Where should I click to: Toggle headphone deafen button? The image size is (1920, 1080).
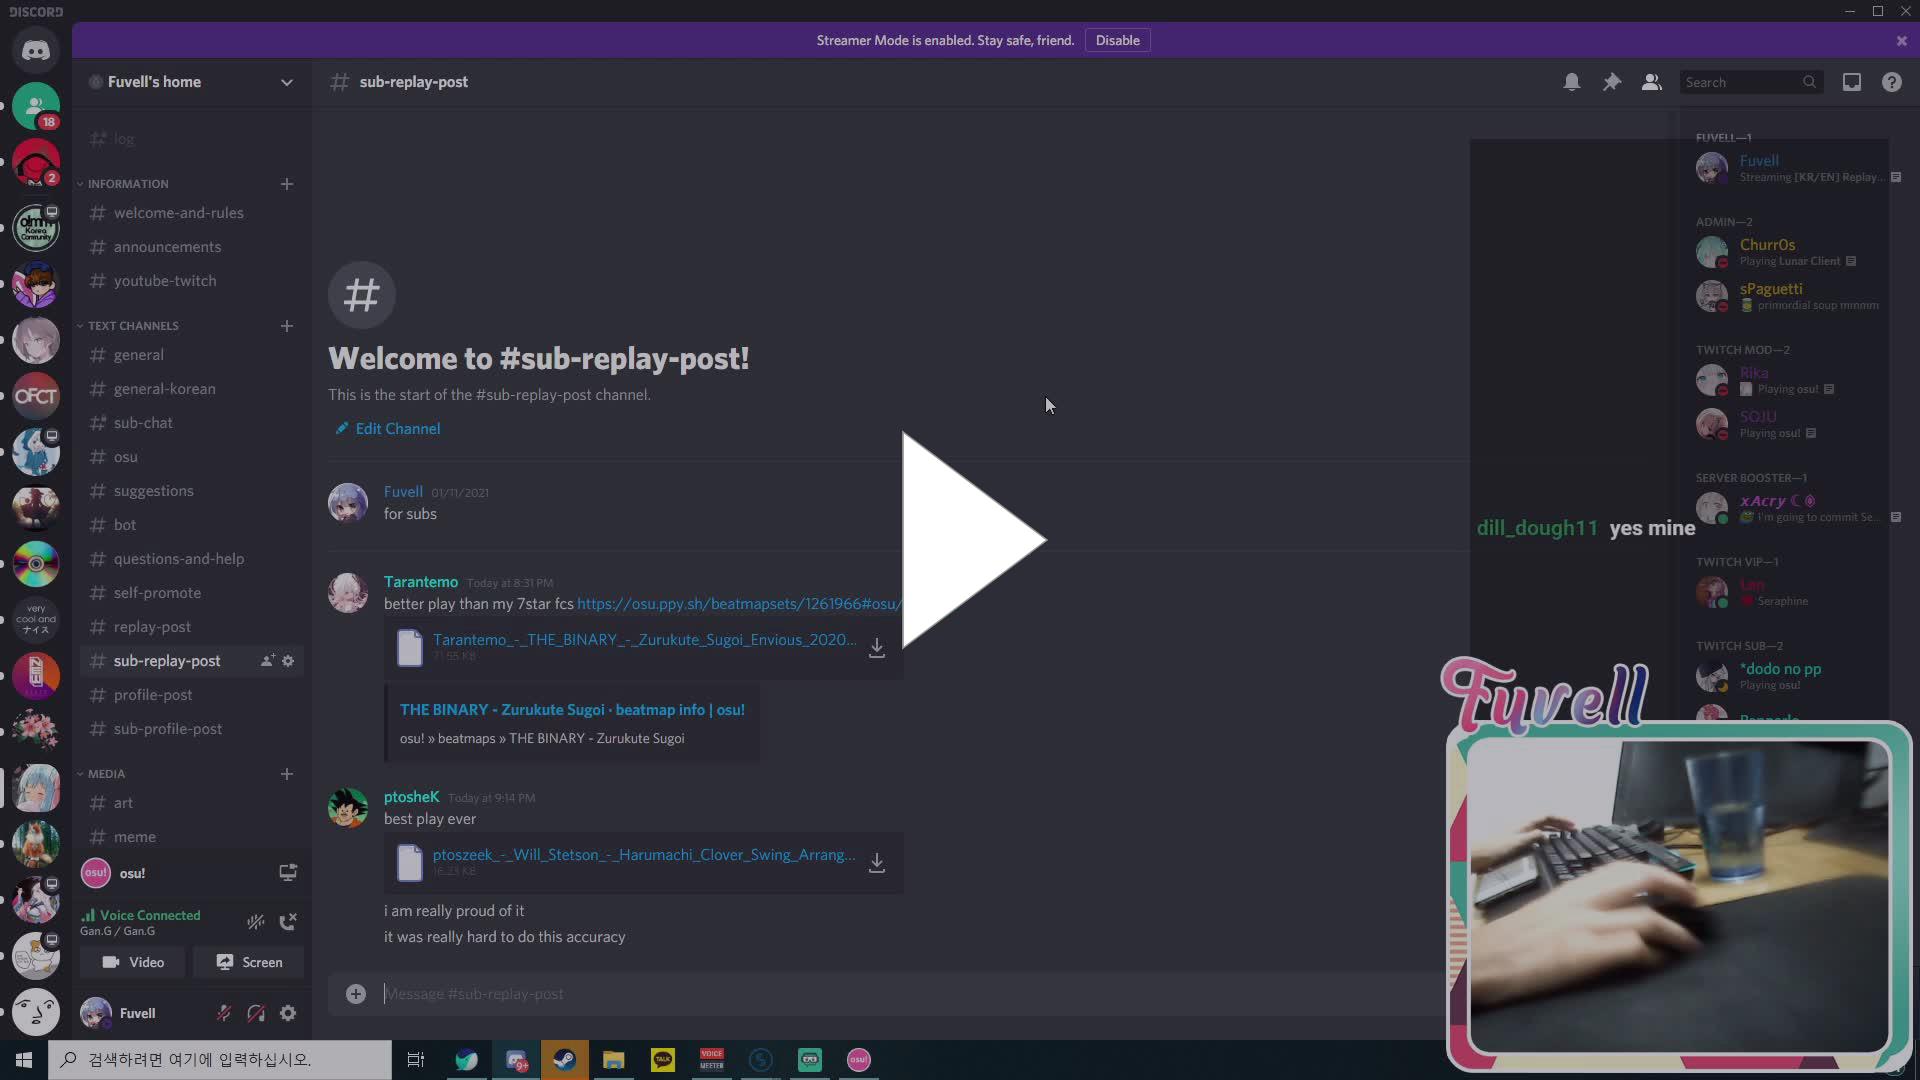tap(256, 1013)
